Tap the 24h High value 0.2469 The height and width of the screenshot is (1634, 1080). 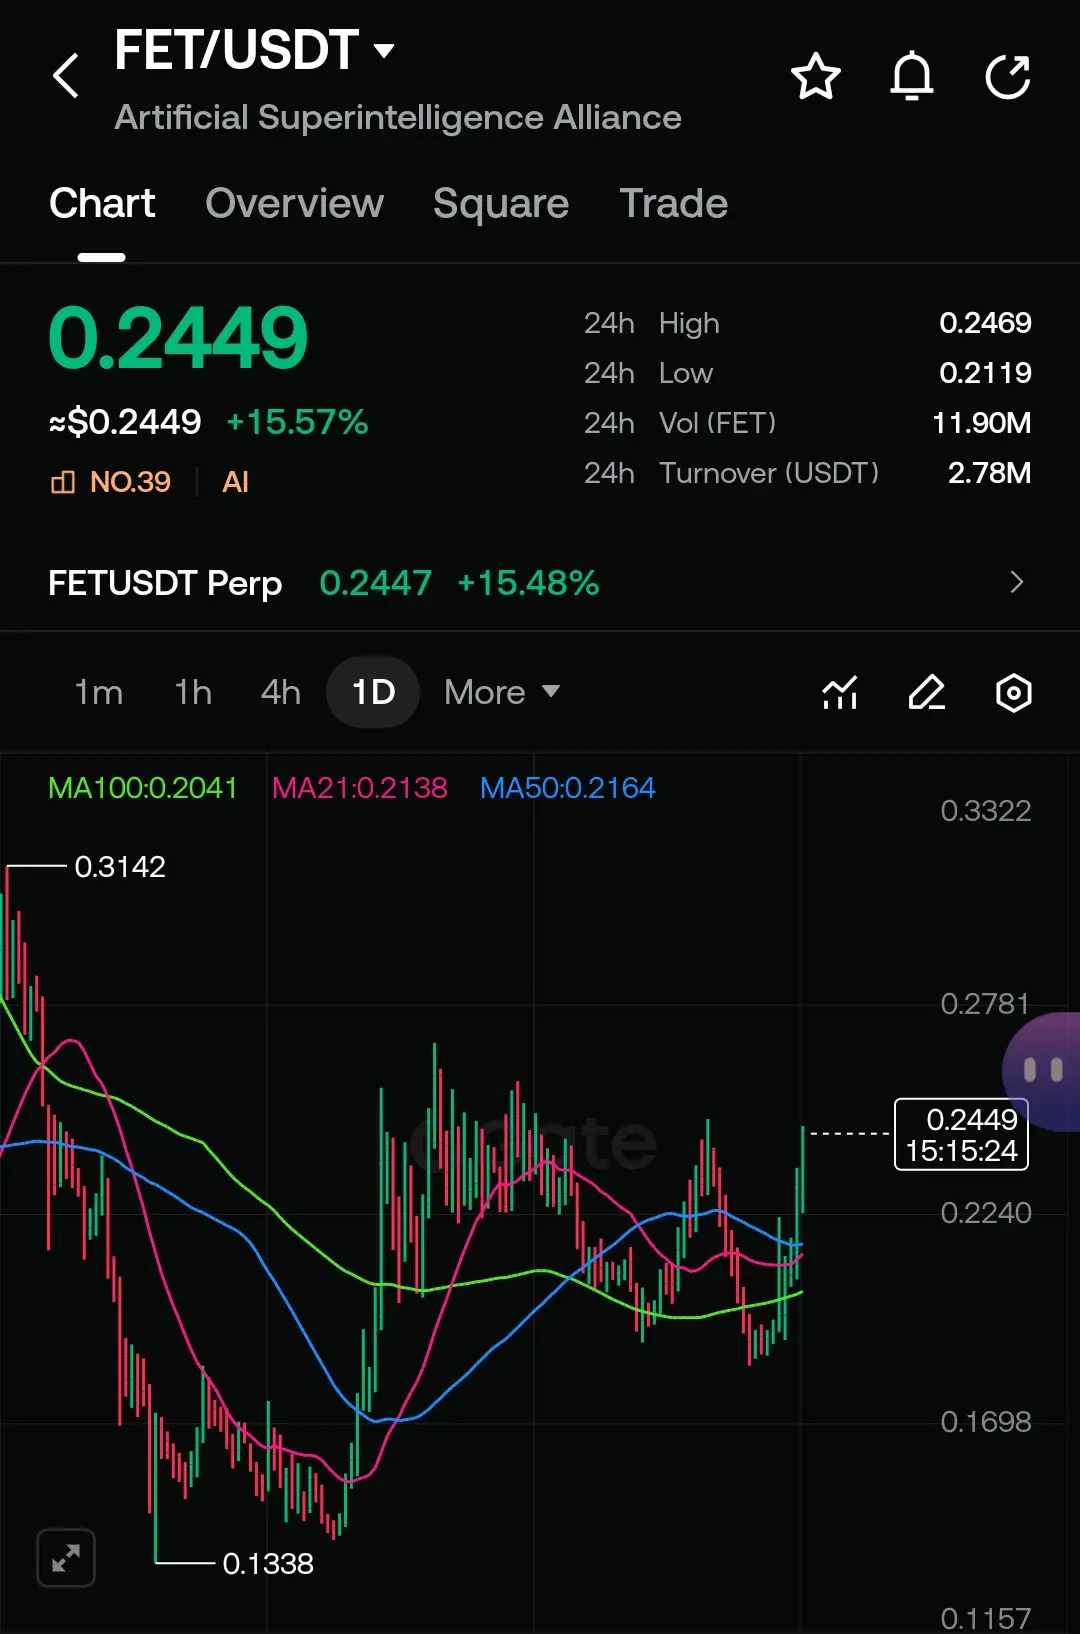point(985,323)
